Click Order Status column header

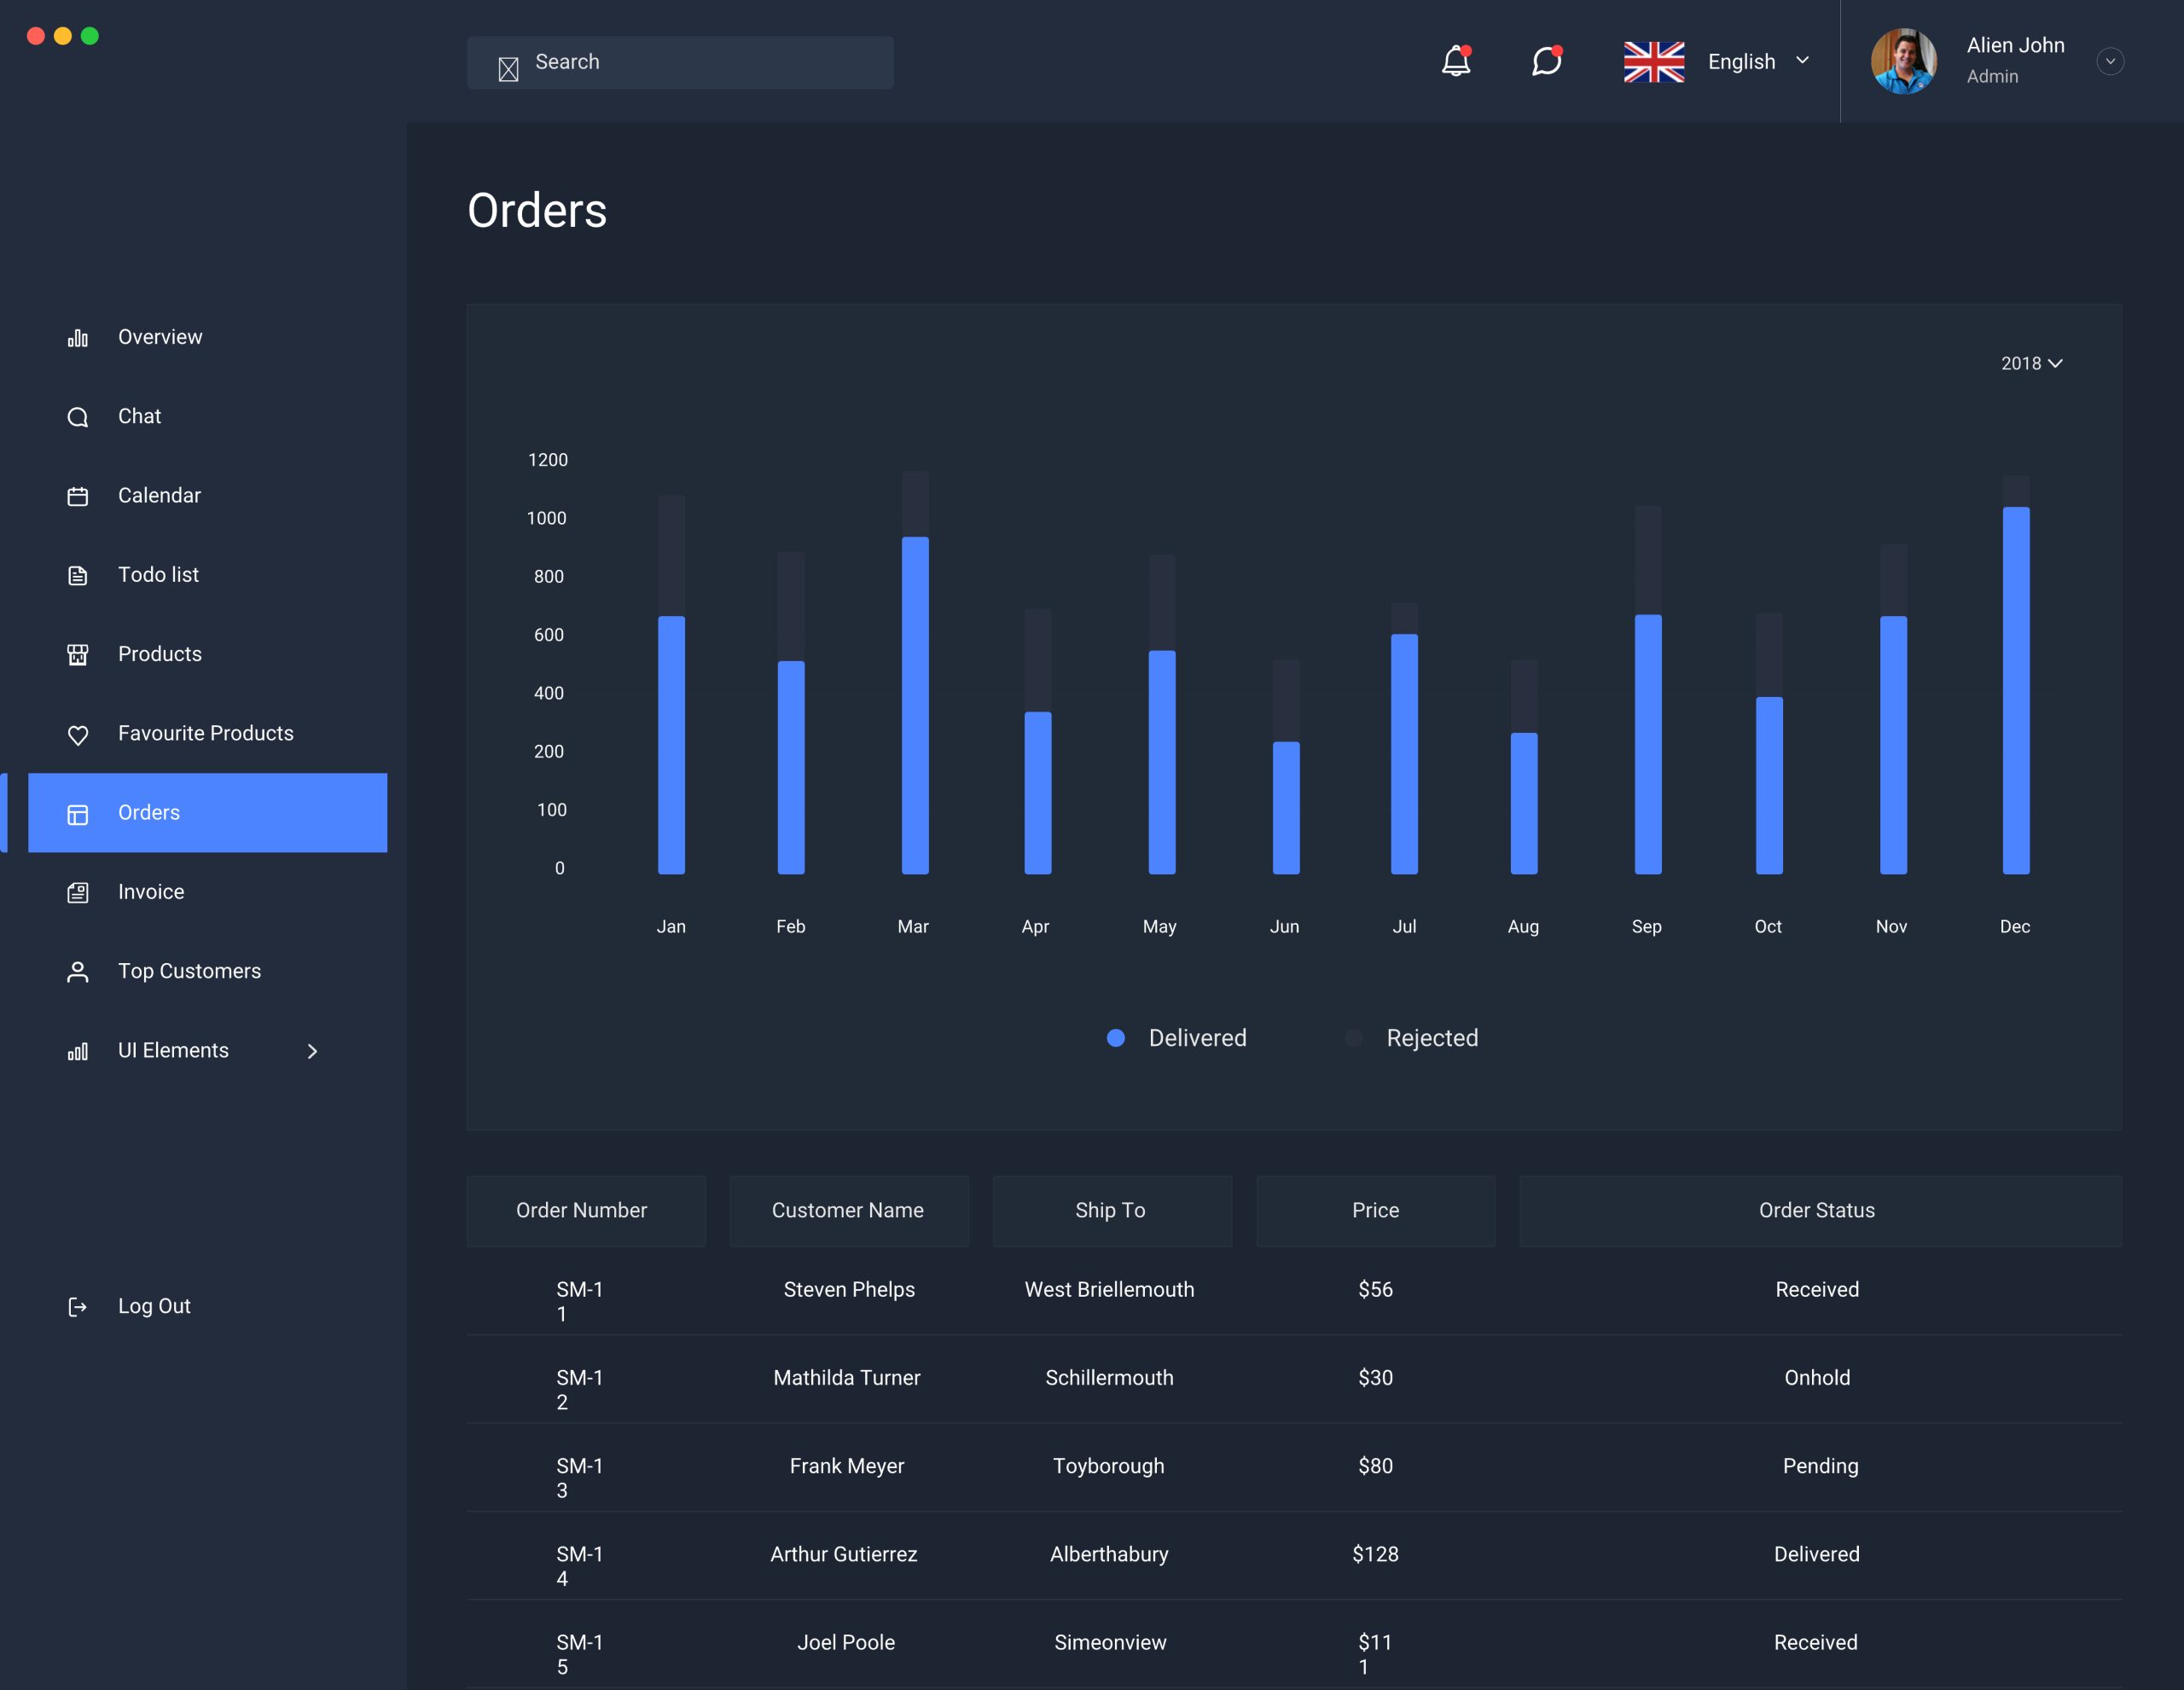coord(1820,1211)
